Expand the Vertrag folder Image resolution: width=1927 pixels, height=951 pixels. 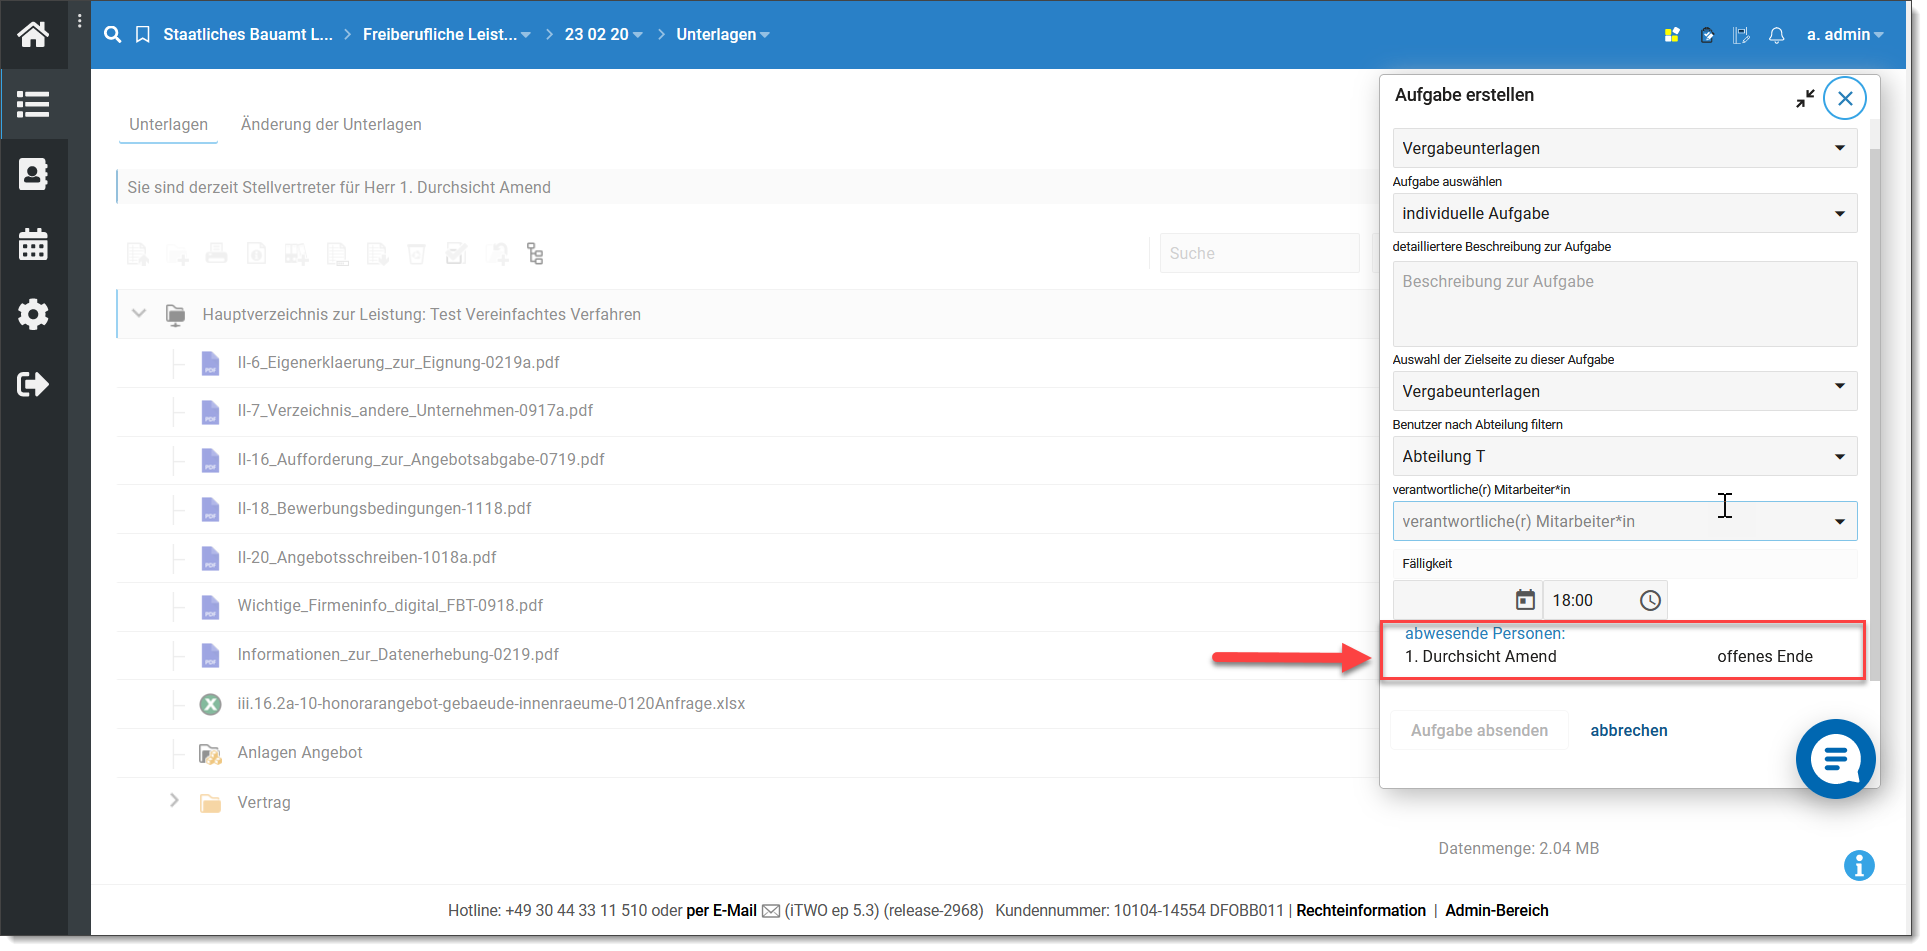(x=174, y=801)
